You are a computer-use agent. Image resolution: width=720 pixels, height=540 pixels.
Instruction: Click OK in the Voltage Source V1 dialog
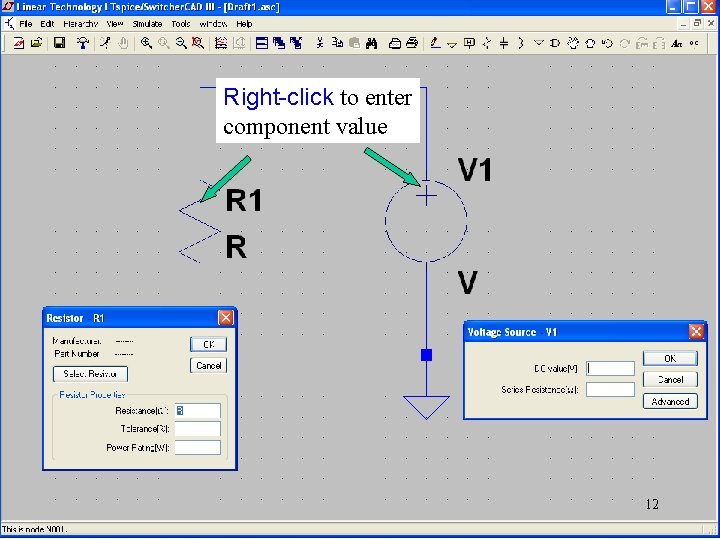(670, 359)
